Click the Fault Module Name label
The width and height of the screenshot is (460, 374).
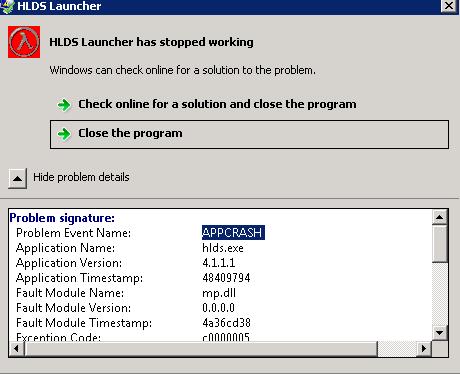(70, 293)
